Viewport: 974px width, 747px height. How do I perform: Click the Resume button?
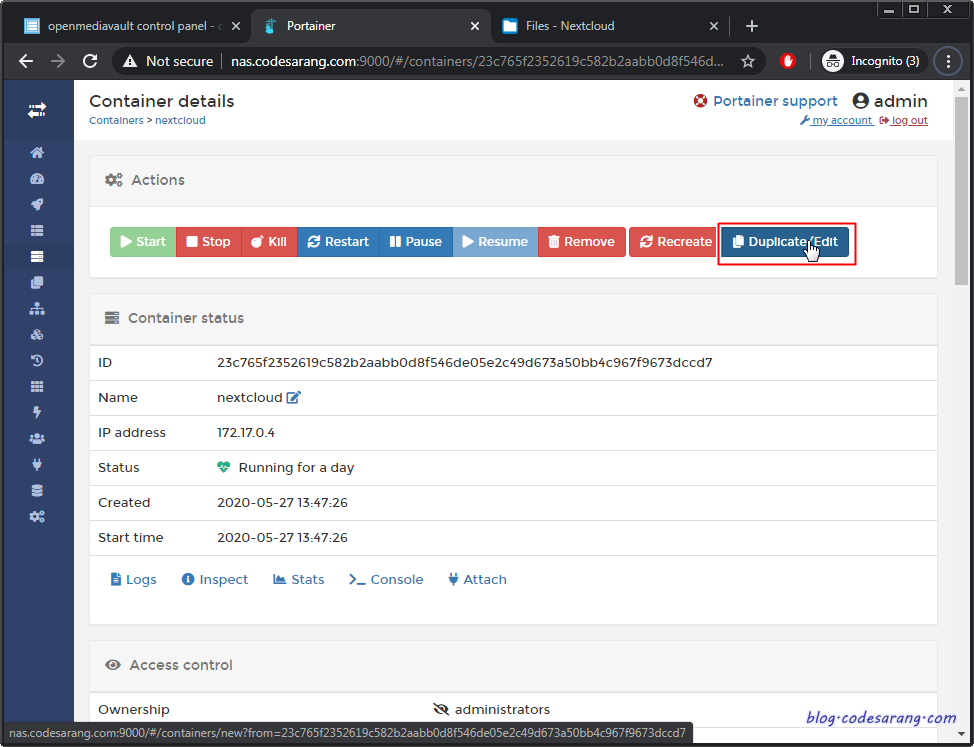tap(495, 242)
